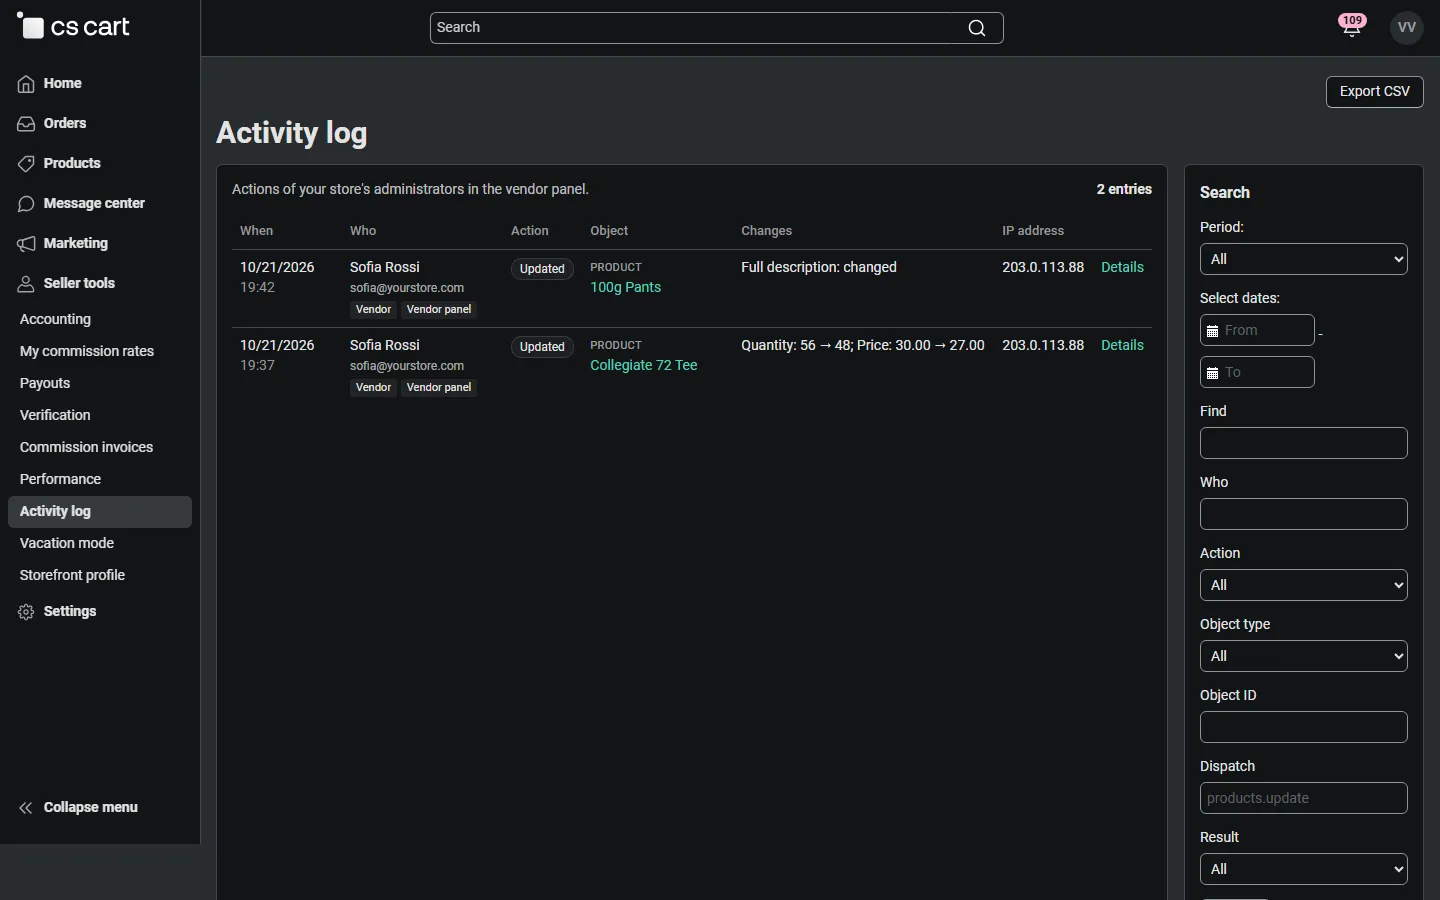Open Commission invoices sidebar item

pos(100,447)
